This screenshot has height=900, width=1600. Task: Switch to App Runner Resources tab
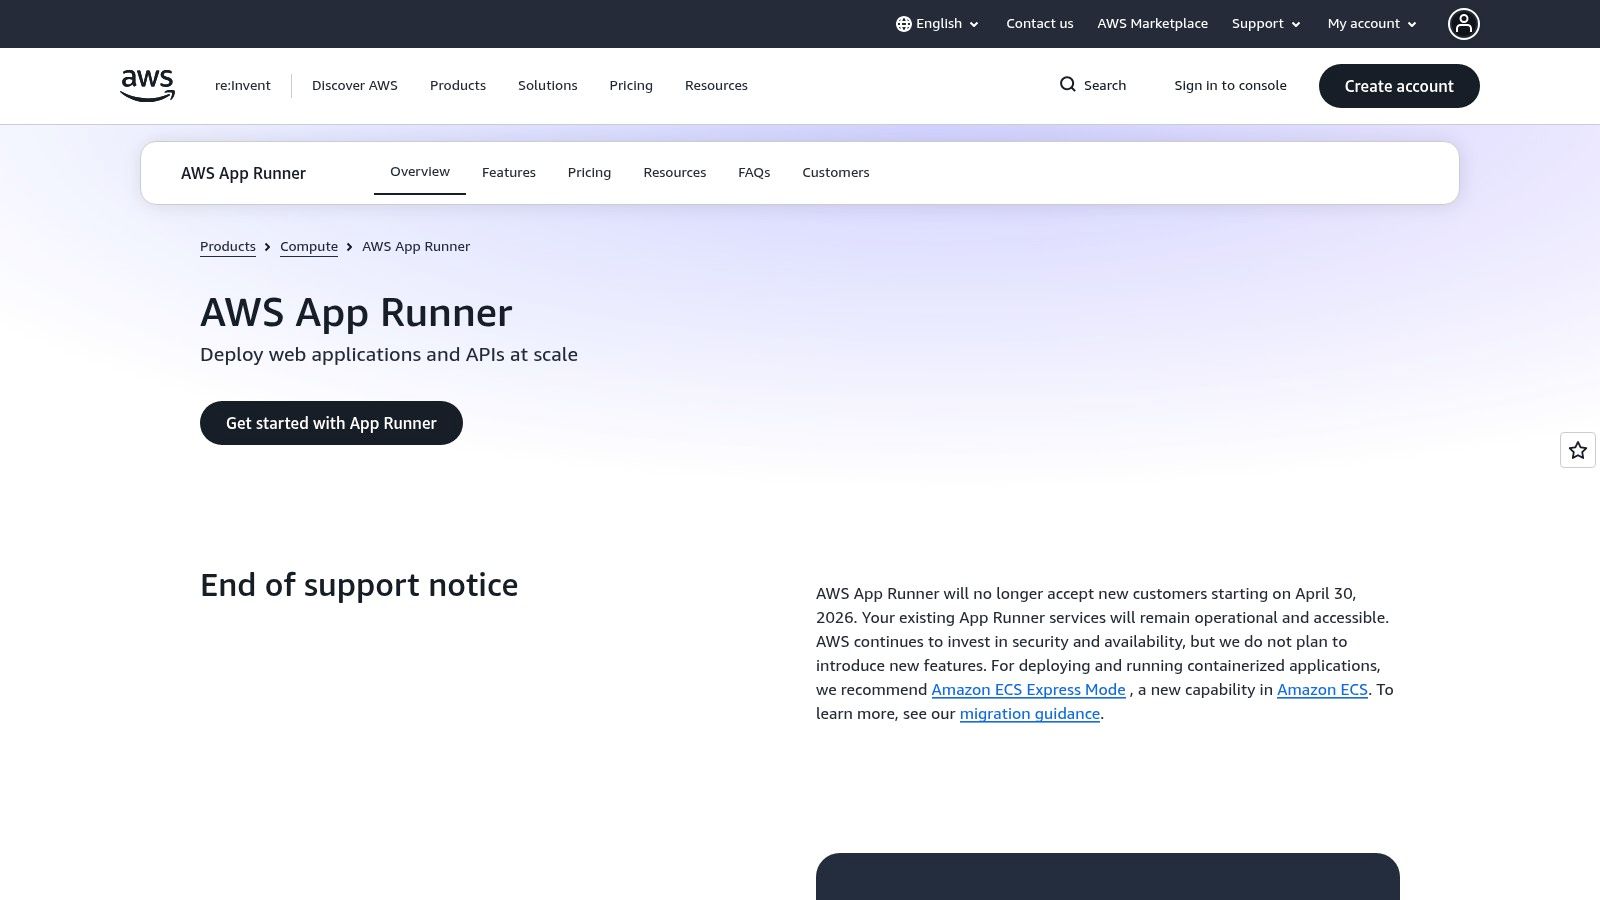click(675, 173)
